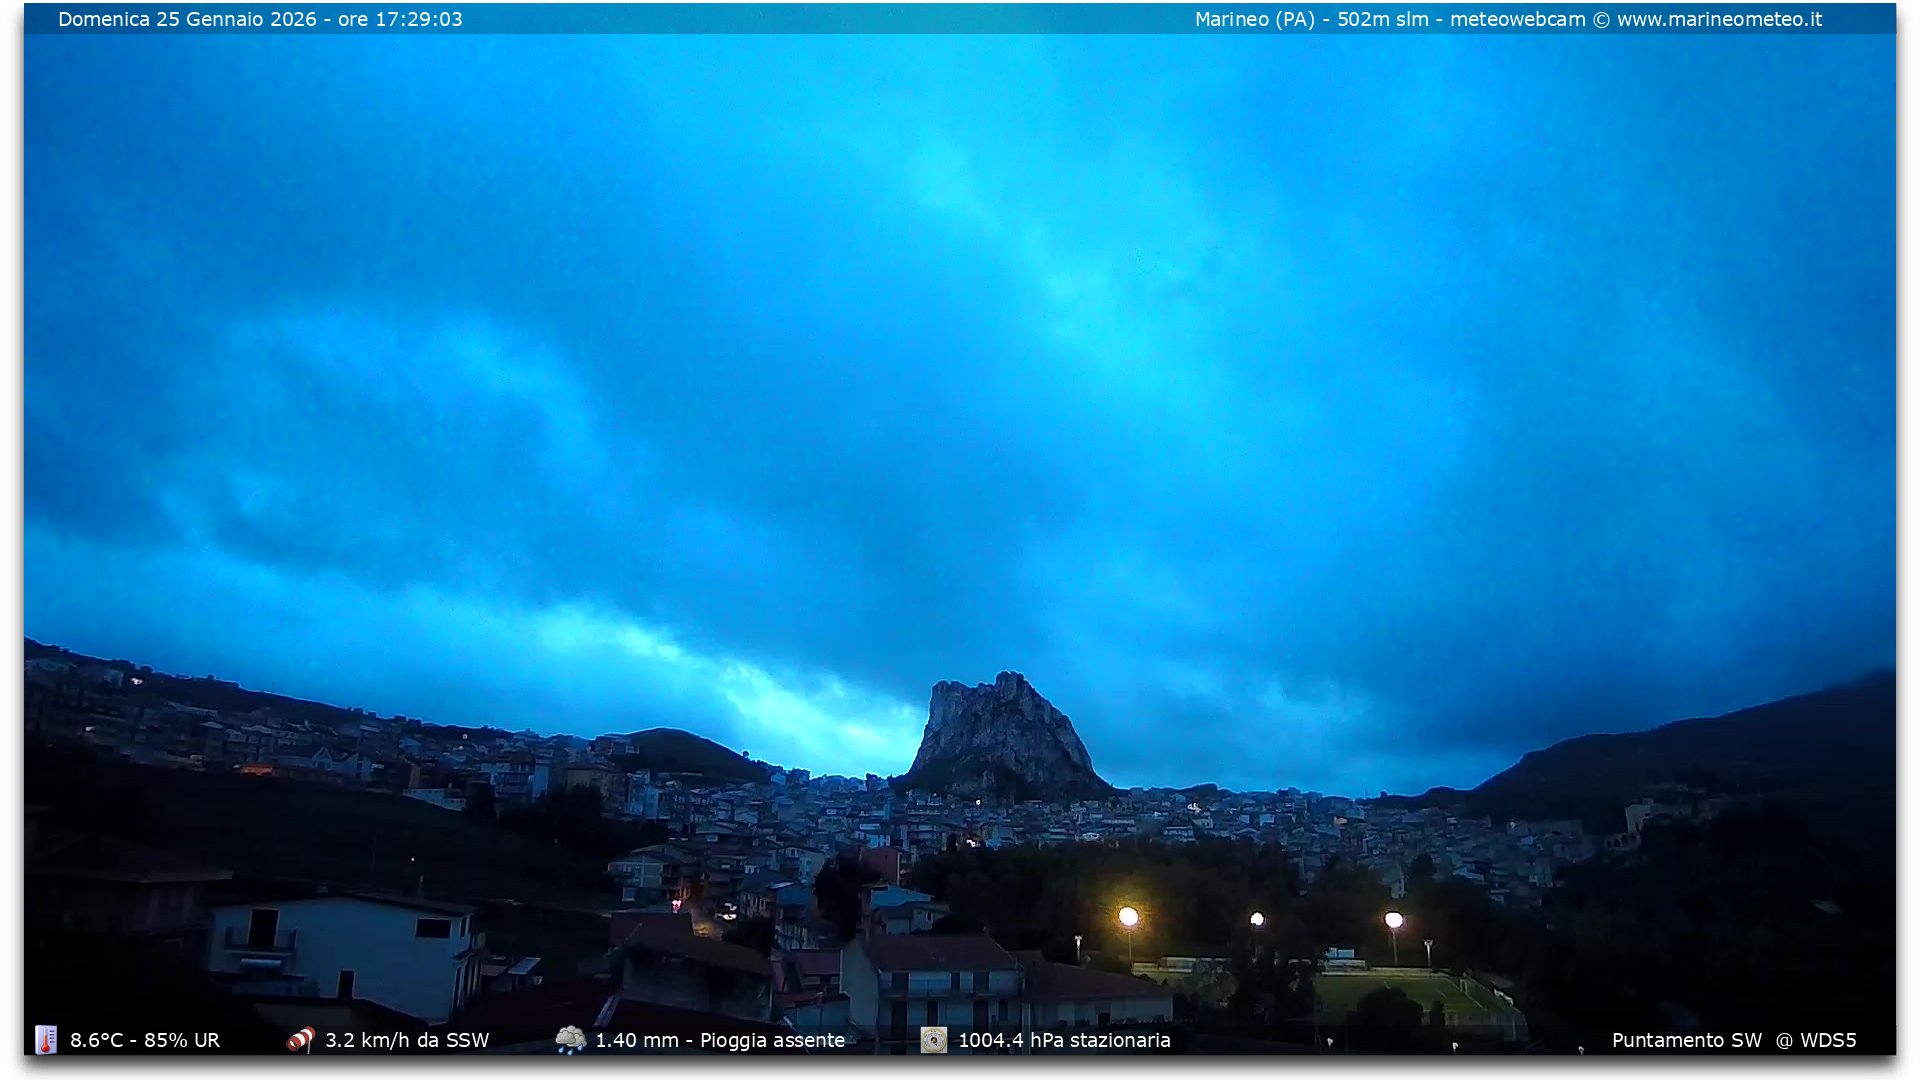Viewport: 1920px width, 1080px height.
Task: Click the 1.40 mm - Pioggia assente text
Action: [720, 1040]
